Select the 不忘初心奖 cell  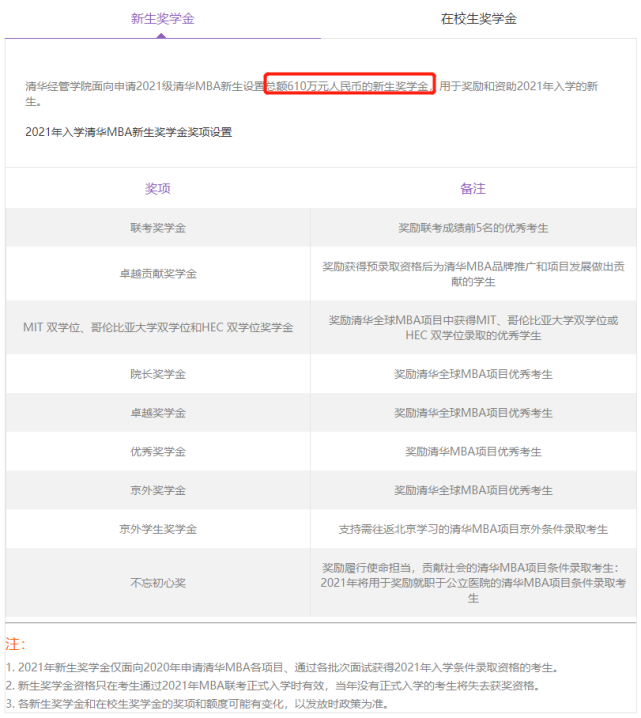tap(158, 583)
